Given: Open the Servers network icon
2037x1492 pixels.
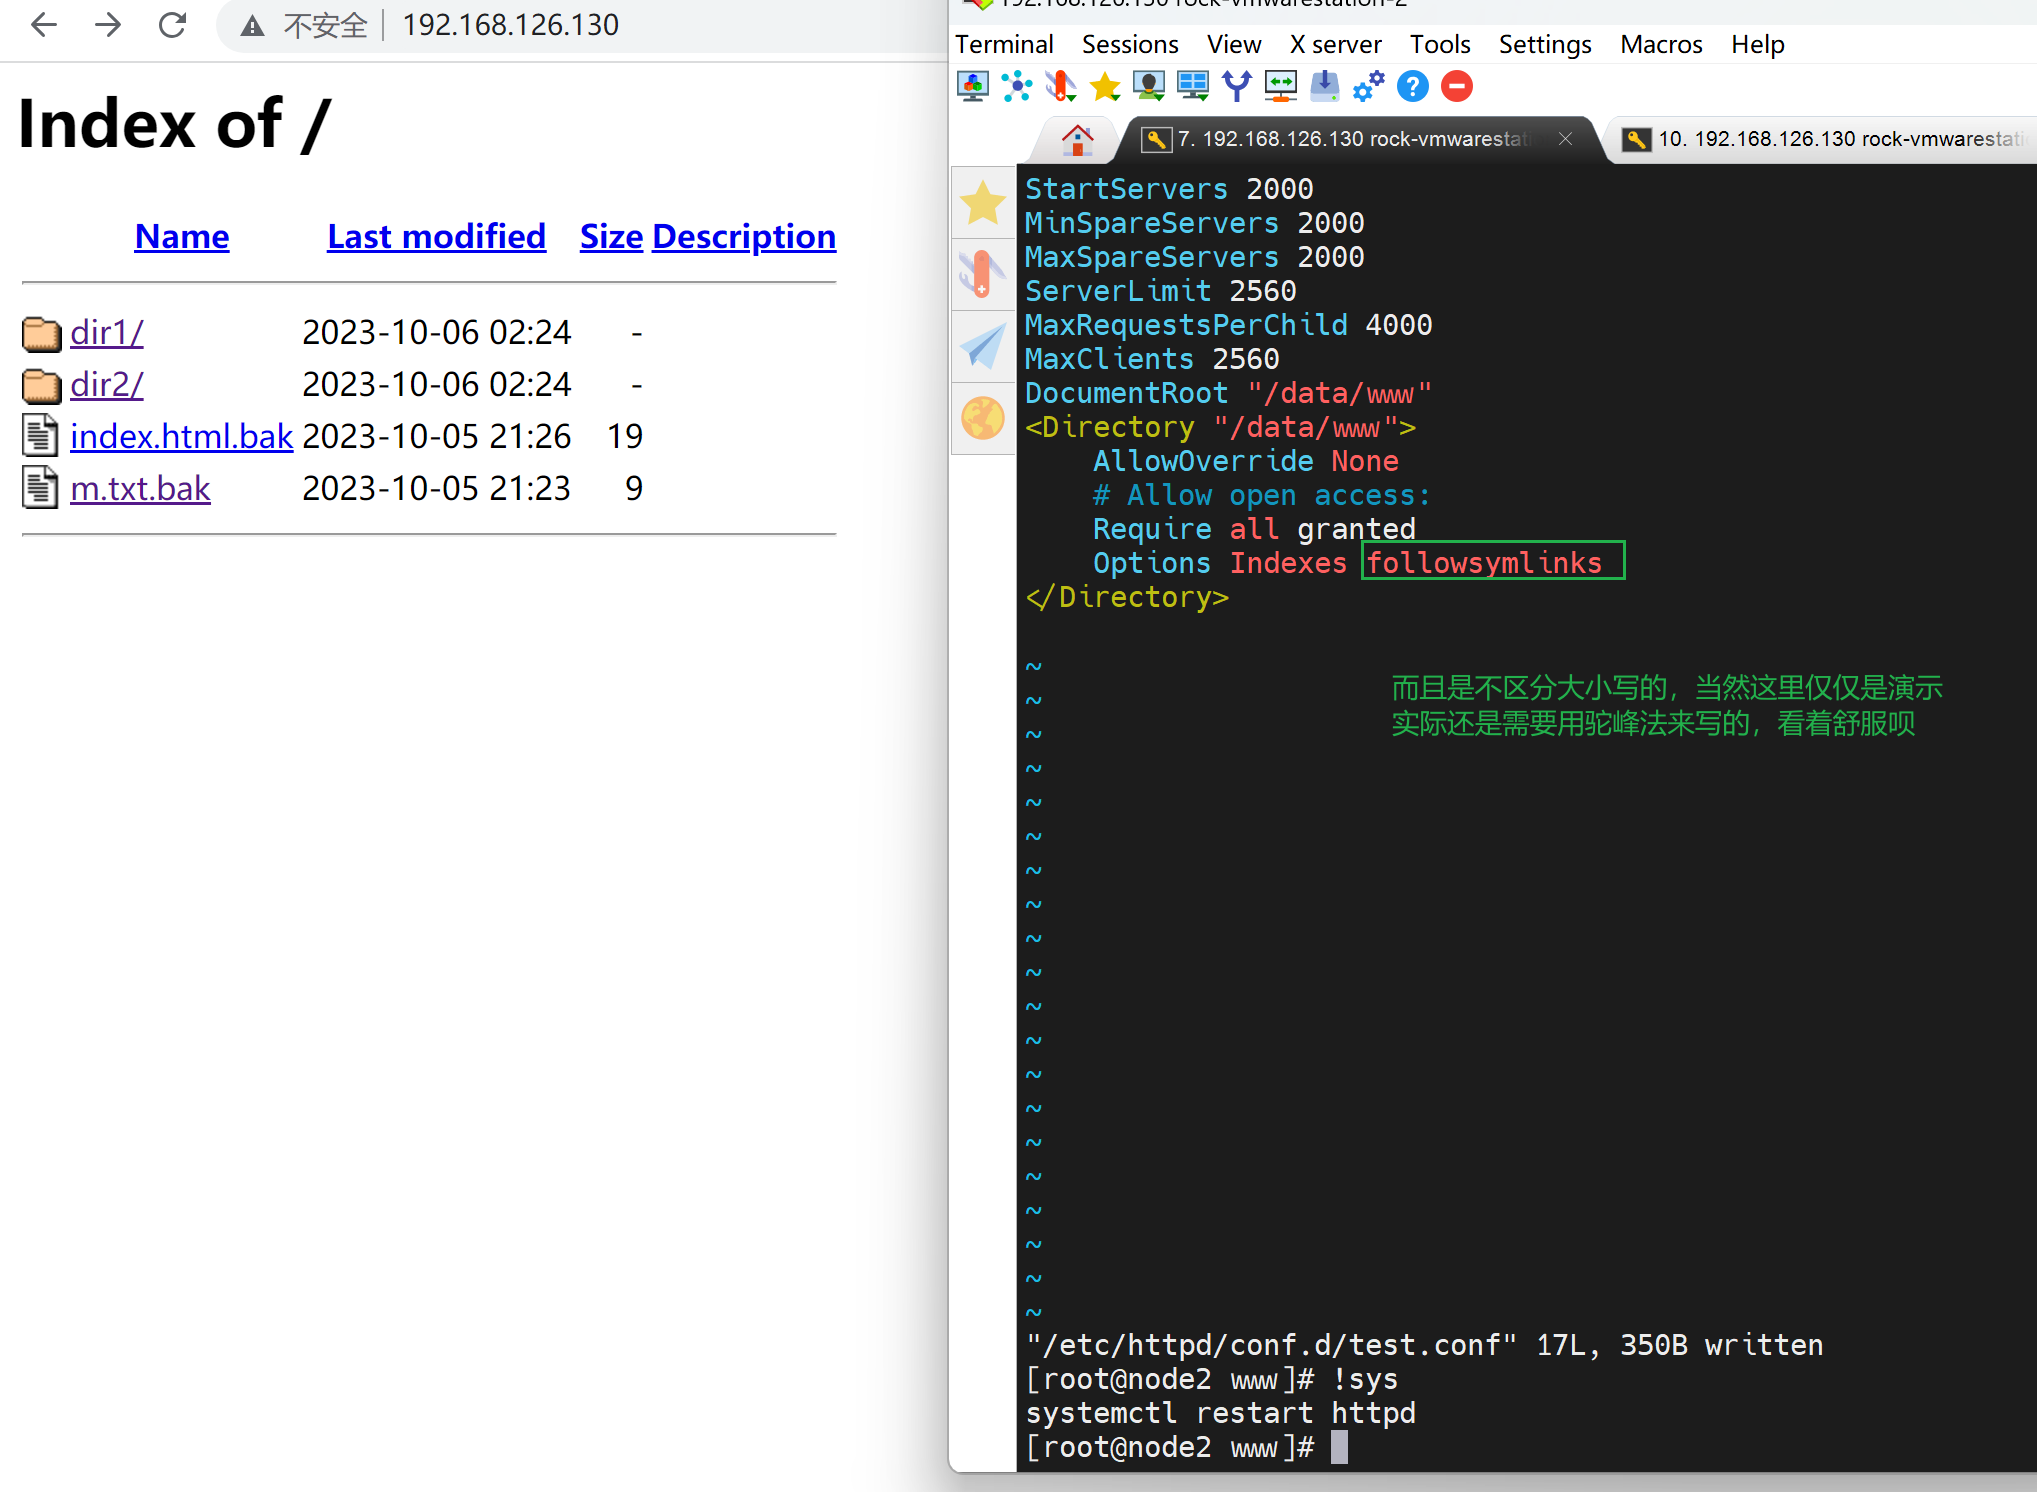Looking at the screenshot, I should pos(1017,87).
